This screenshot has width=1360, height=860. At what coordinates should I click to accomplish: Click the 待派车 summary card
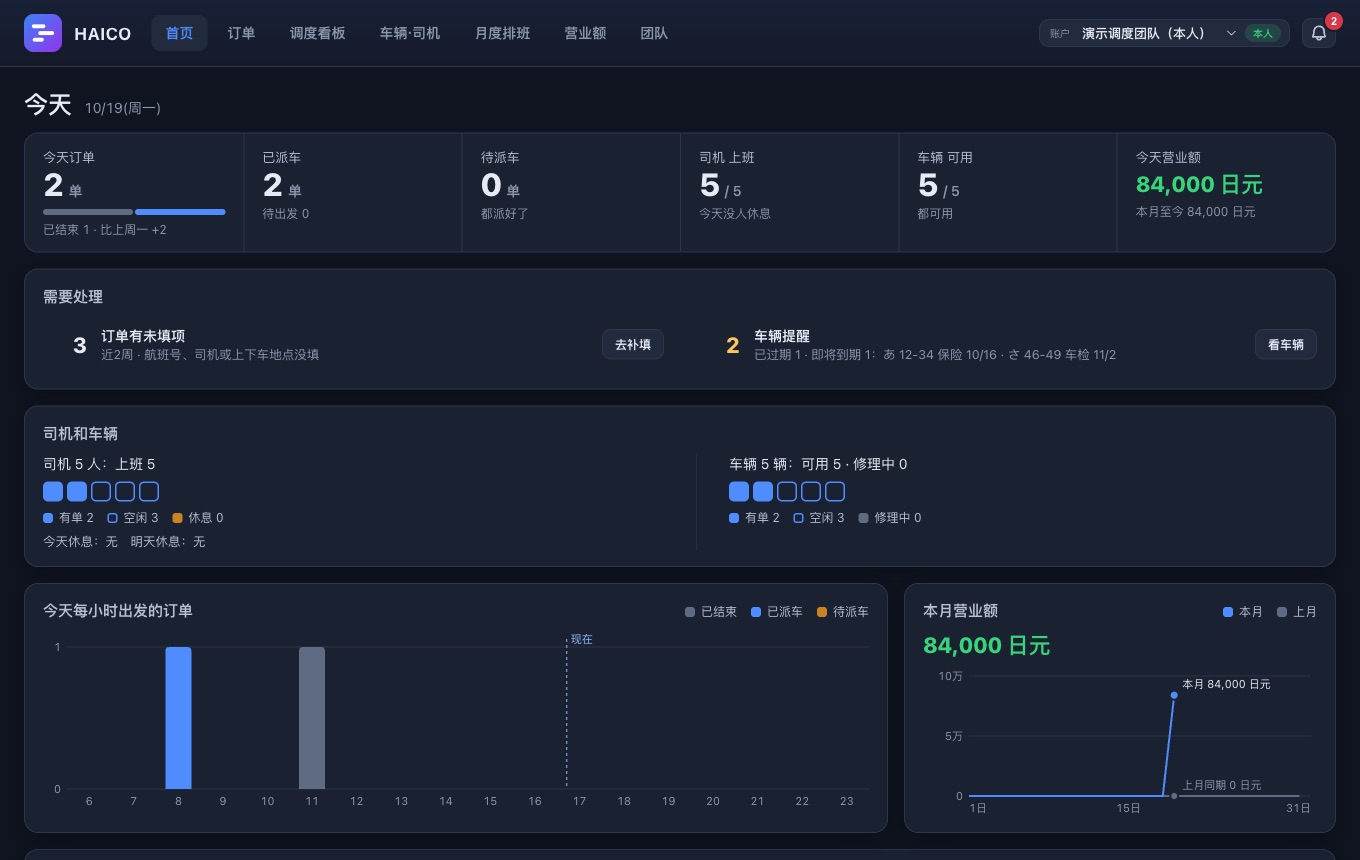point(571,193)
